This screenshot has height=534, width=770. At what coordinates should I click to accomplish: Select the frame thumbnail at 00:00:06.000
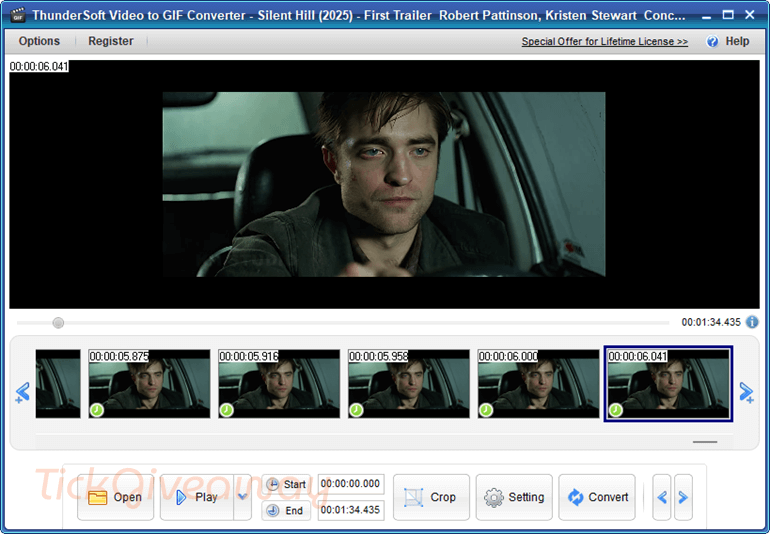point(538,384)
